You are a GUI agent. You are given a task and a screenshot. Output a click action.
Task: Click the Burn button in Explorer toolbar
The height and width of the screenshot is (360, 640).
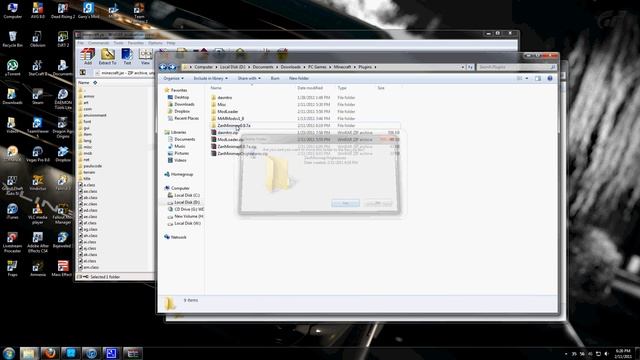[x=275, y=78]
